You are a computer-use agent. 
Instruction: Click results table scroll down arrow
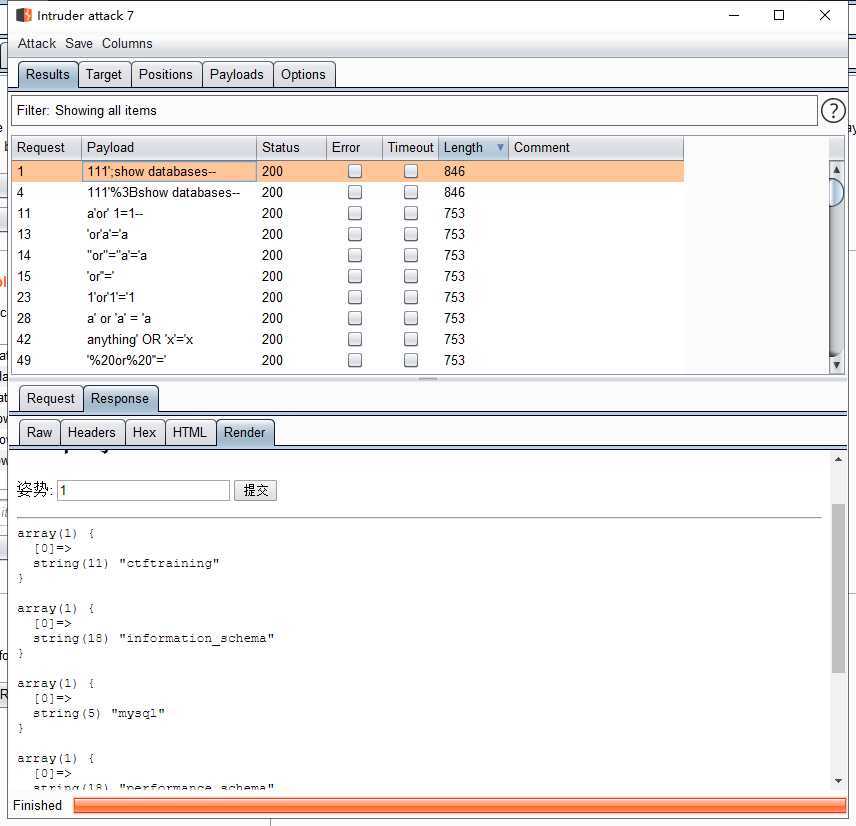tap(836, 365)
